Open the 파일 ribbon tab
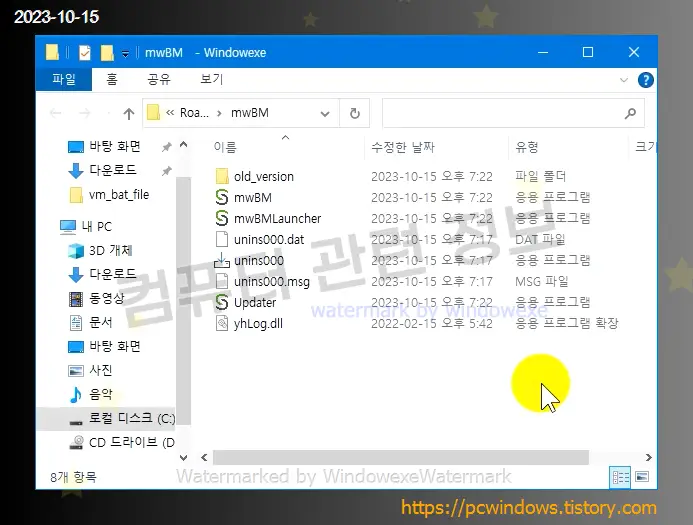This screenshot has height=525, width=693. [x=64, y=79]
